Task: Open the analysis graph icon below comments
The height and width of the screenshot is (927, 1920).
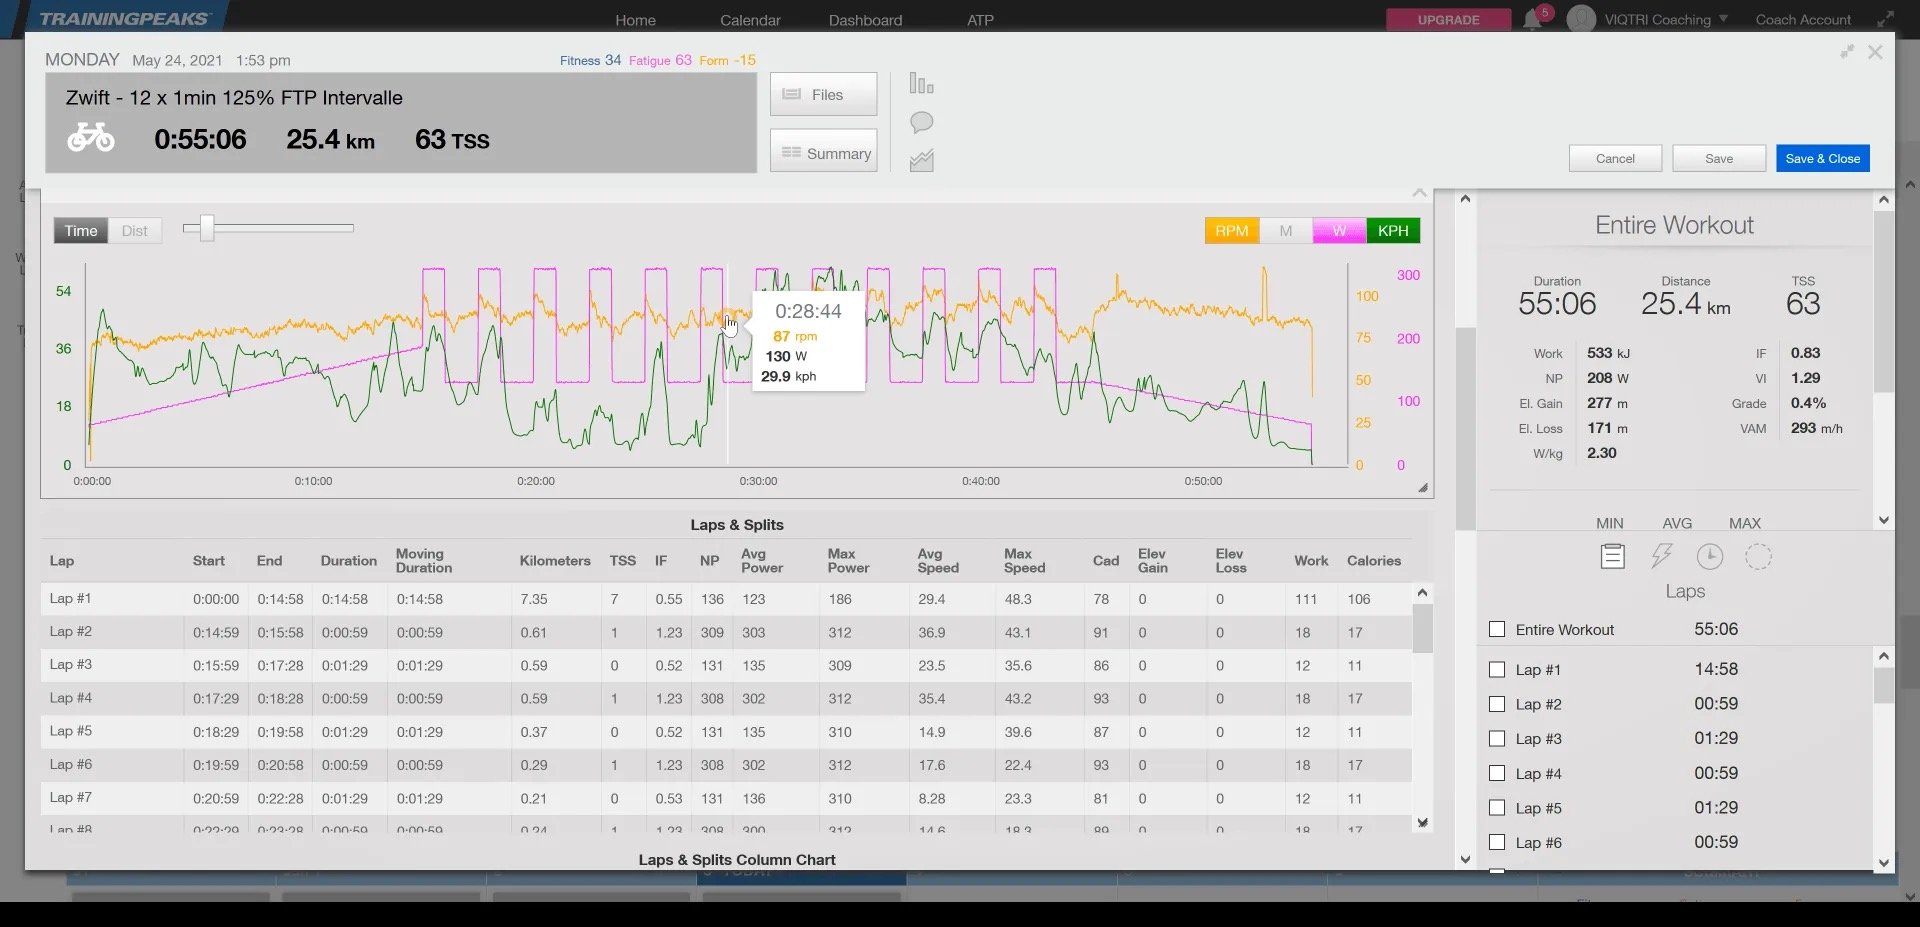Action: (921, 160)
